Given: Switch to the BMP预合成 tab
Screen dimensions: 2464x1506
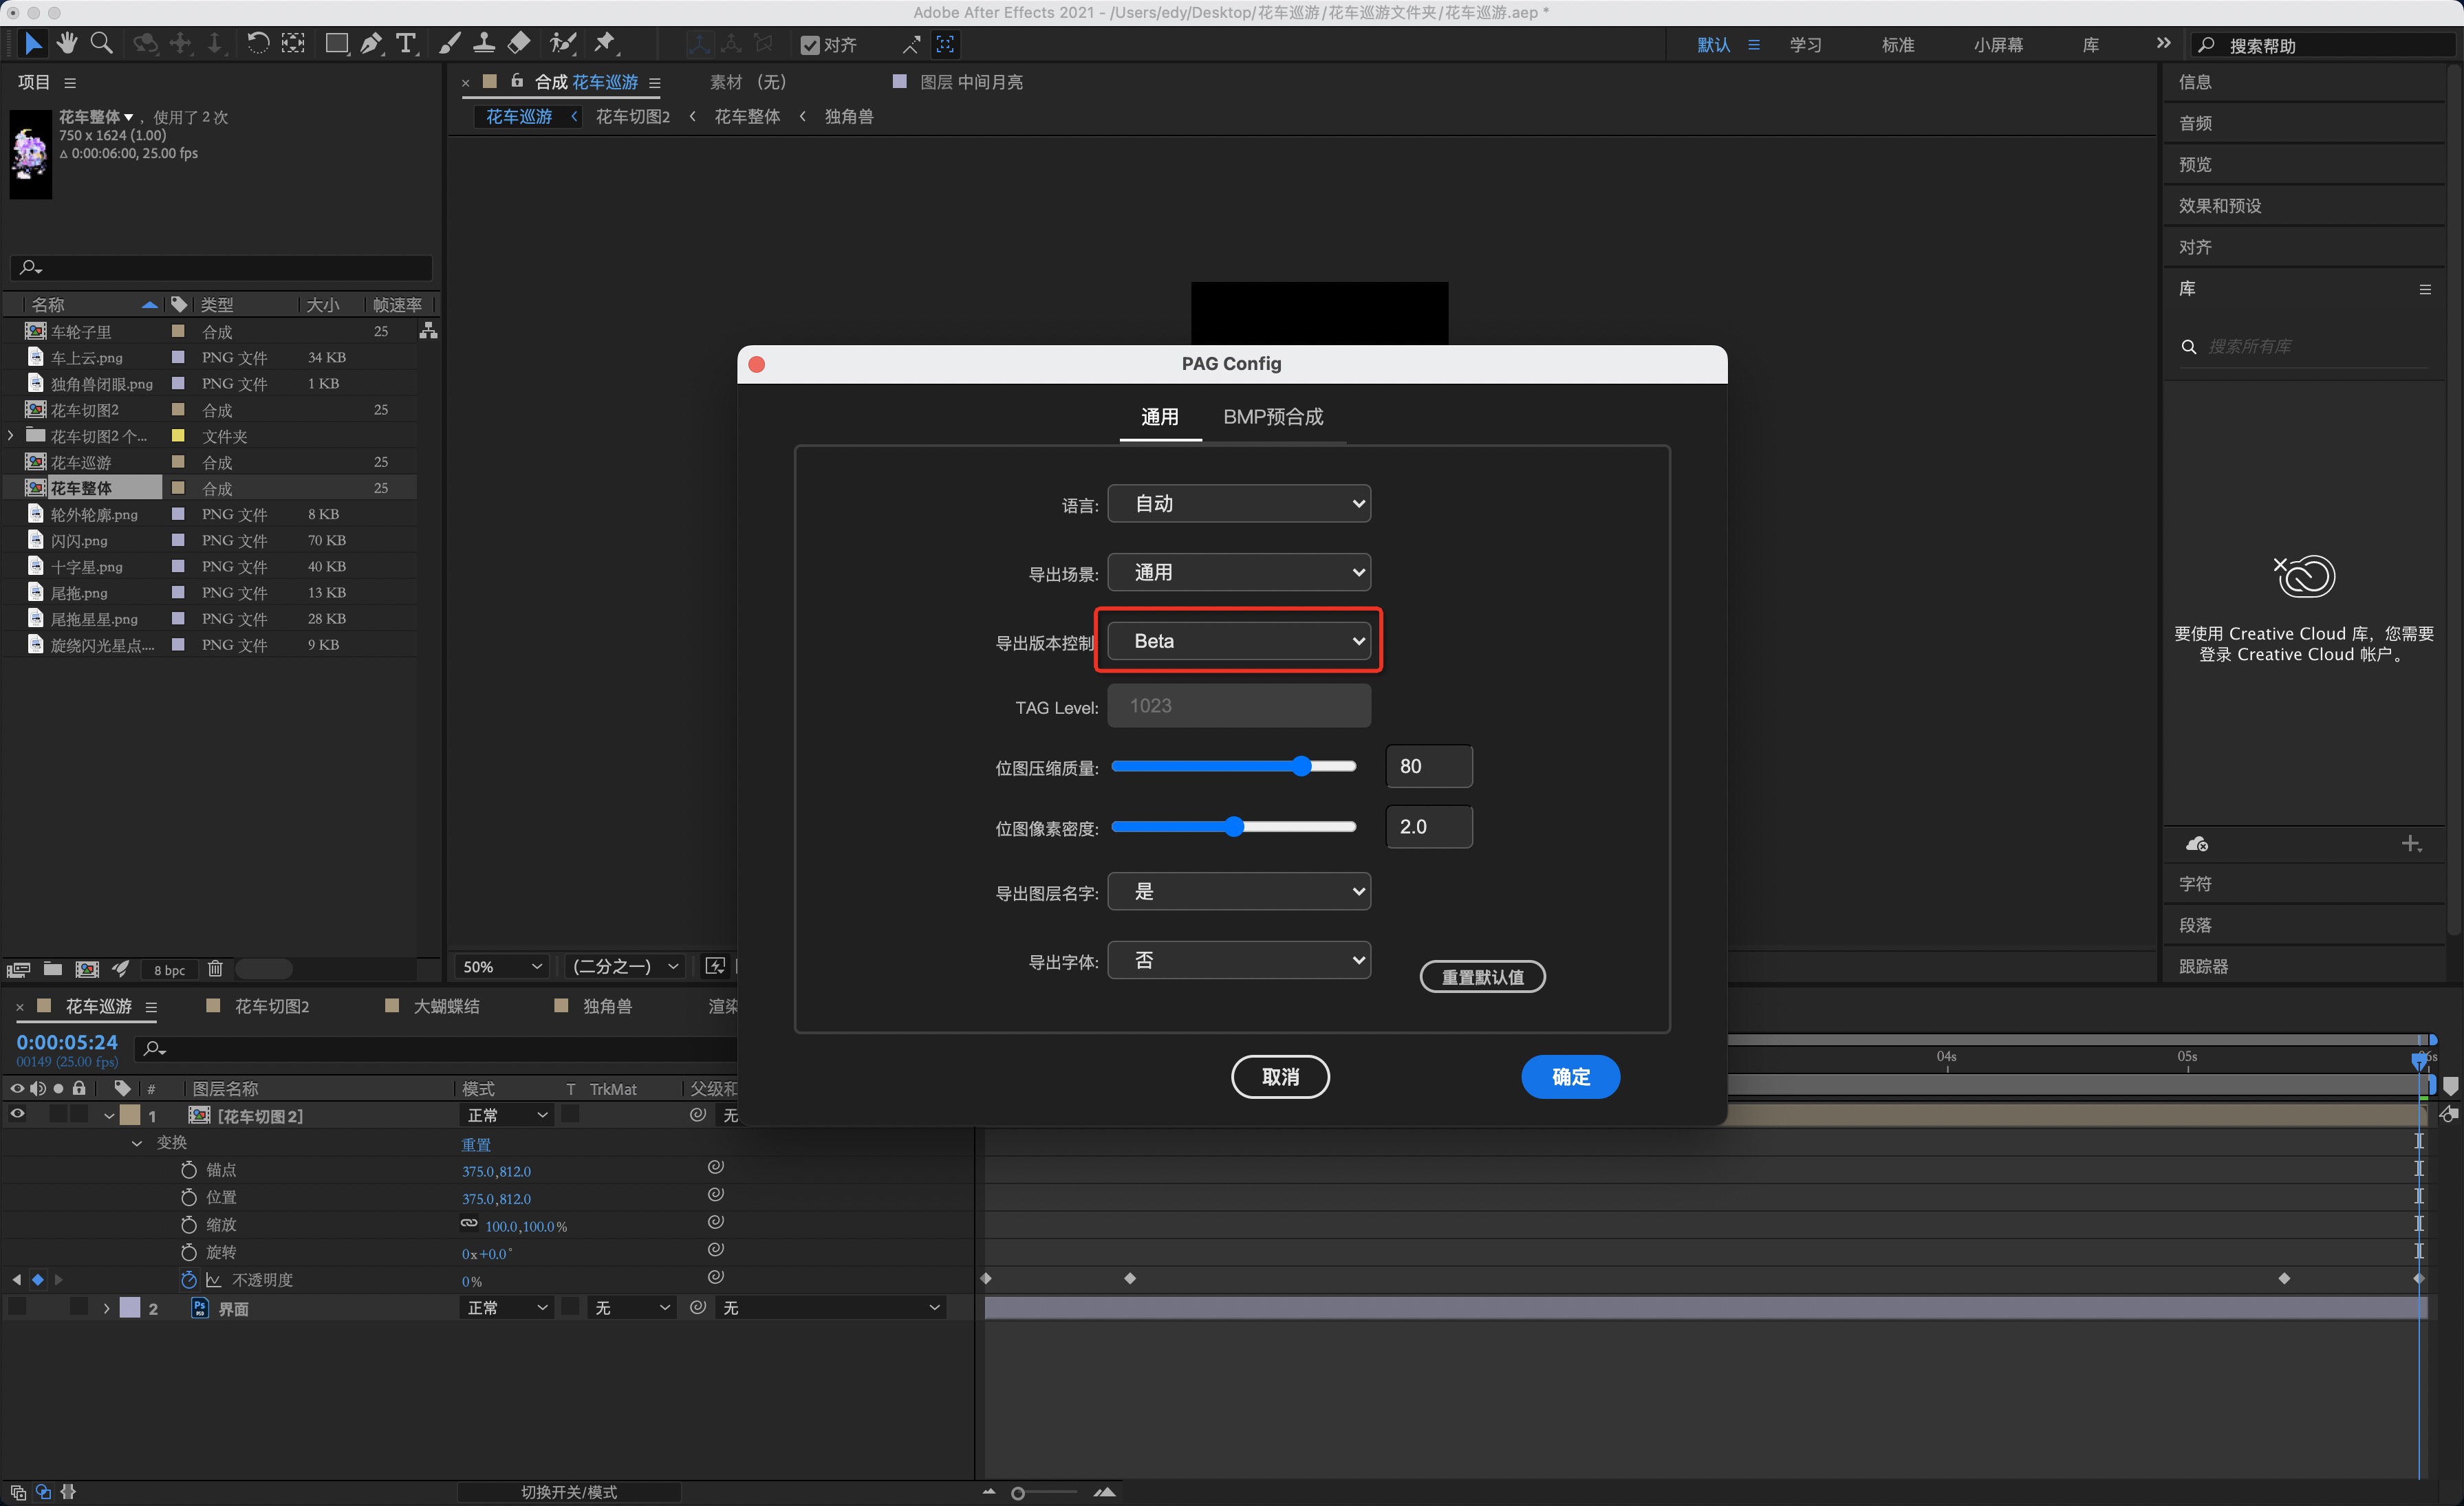Looking at the screenshot, I should point(1272,416).
